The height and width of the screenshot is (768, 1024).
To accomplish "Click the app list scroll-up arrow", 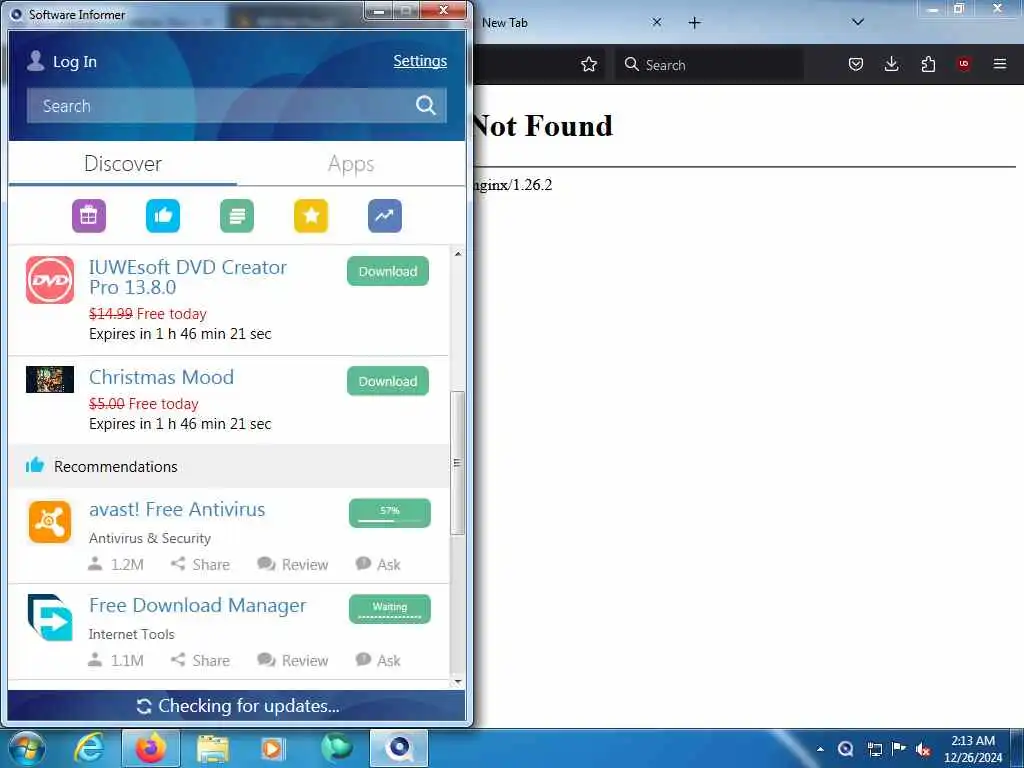I will click(458, 253).
